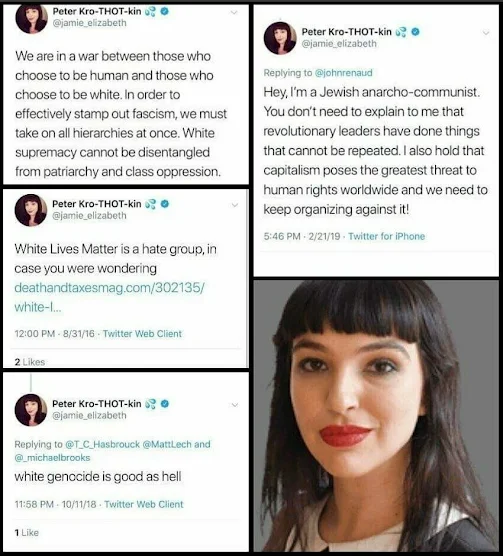Click the avatar on the fascism hierarchies tweet

[x=32, y=18]
